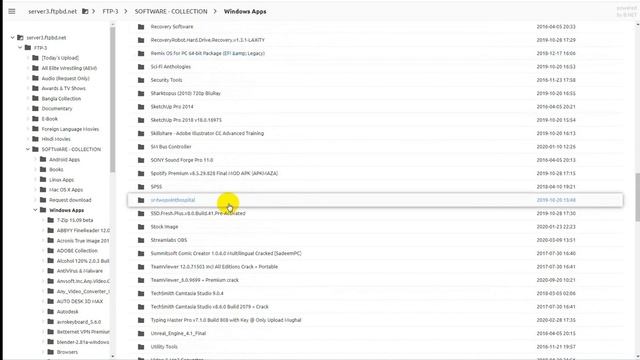Screen dimensions: 640x360
Task: Click folder icon of SketchUp Pro 2014
Action: [141, 107]
